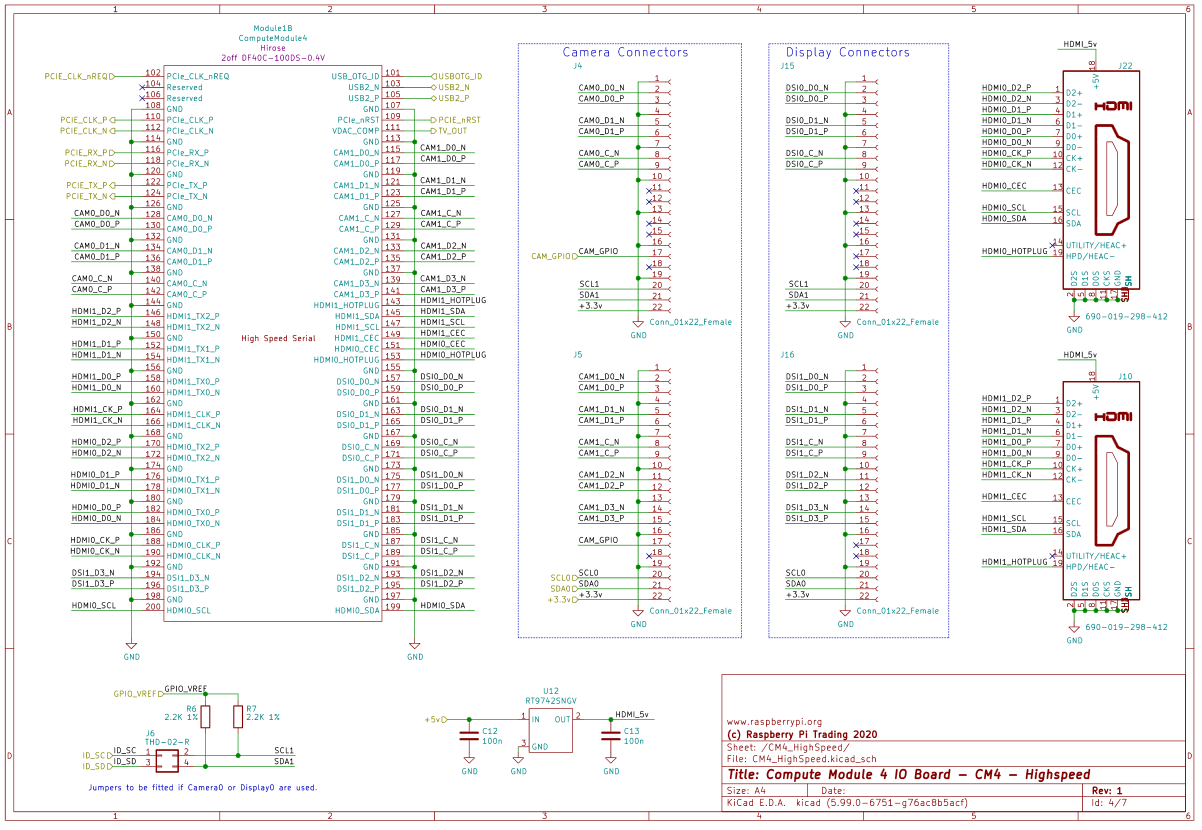Select capacitor C13 symbol

tap(609, 736)
